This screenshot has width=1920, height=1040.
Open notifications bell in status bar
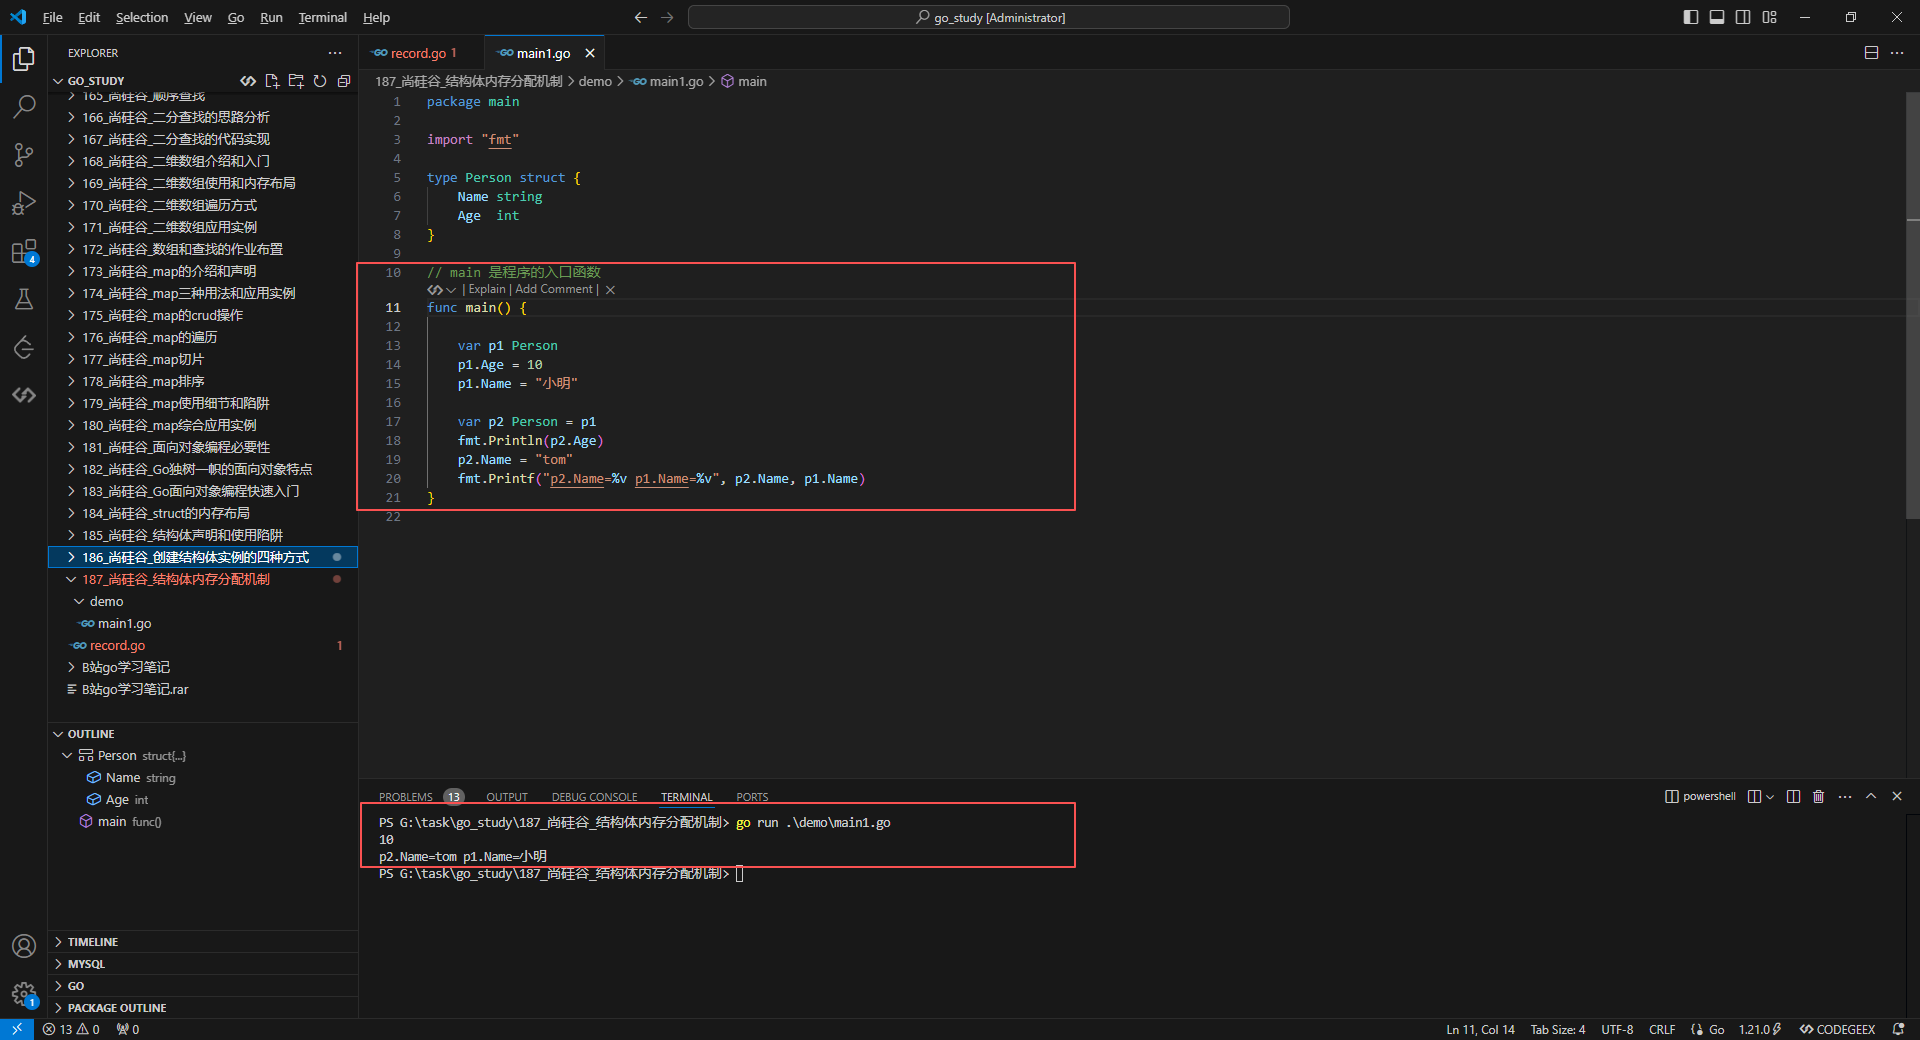(1899, 1029)
